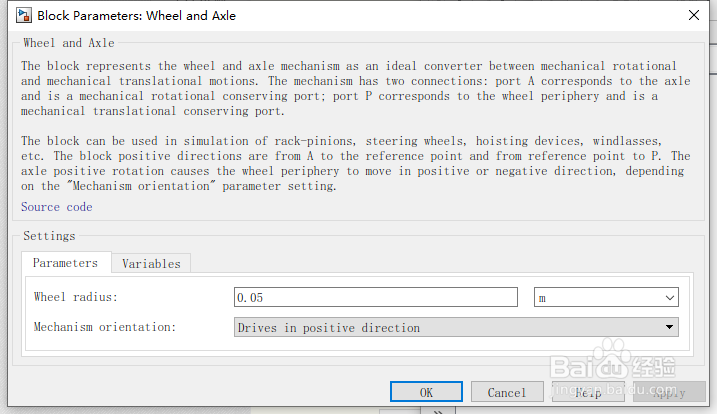Click the Simulink block icon in title bar

tap(20, 16)
